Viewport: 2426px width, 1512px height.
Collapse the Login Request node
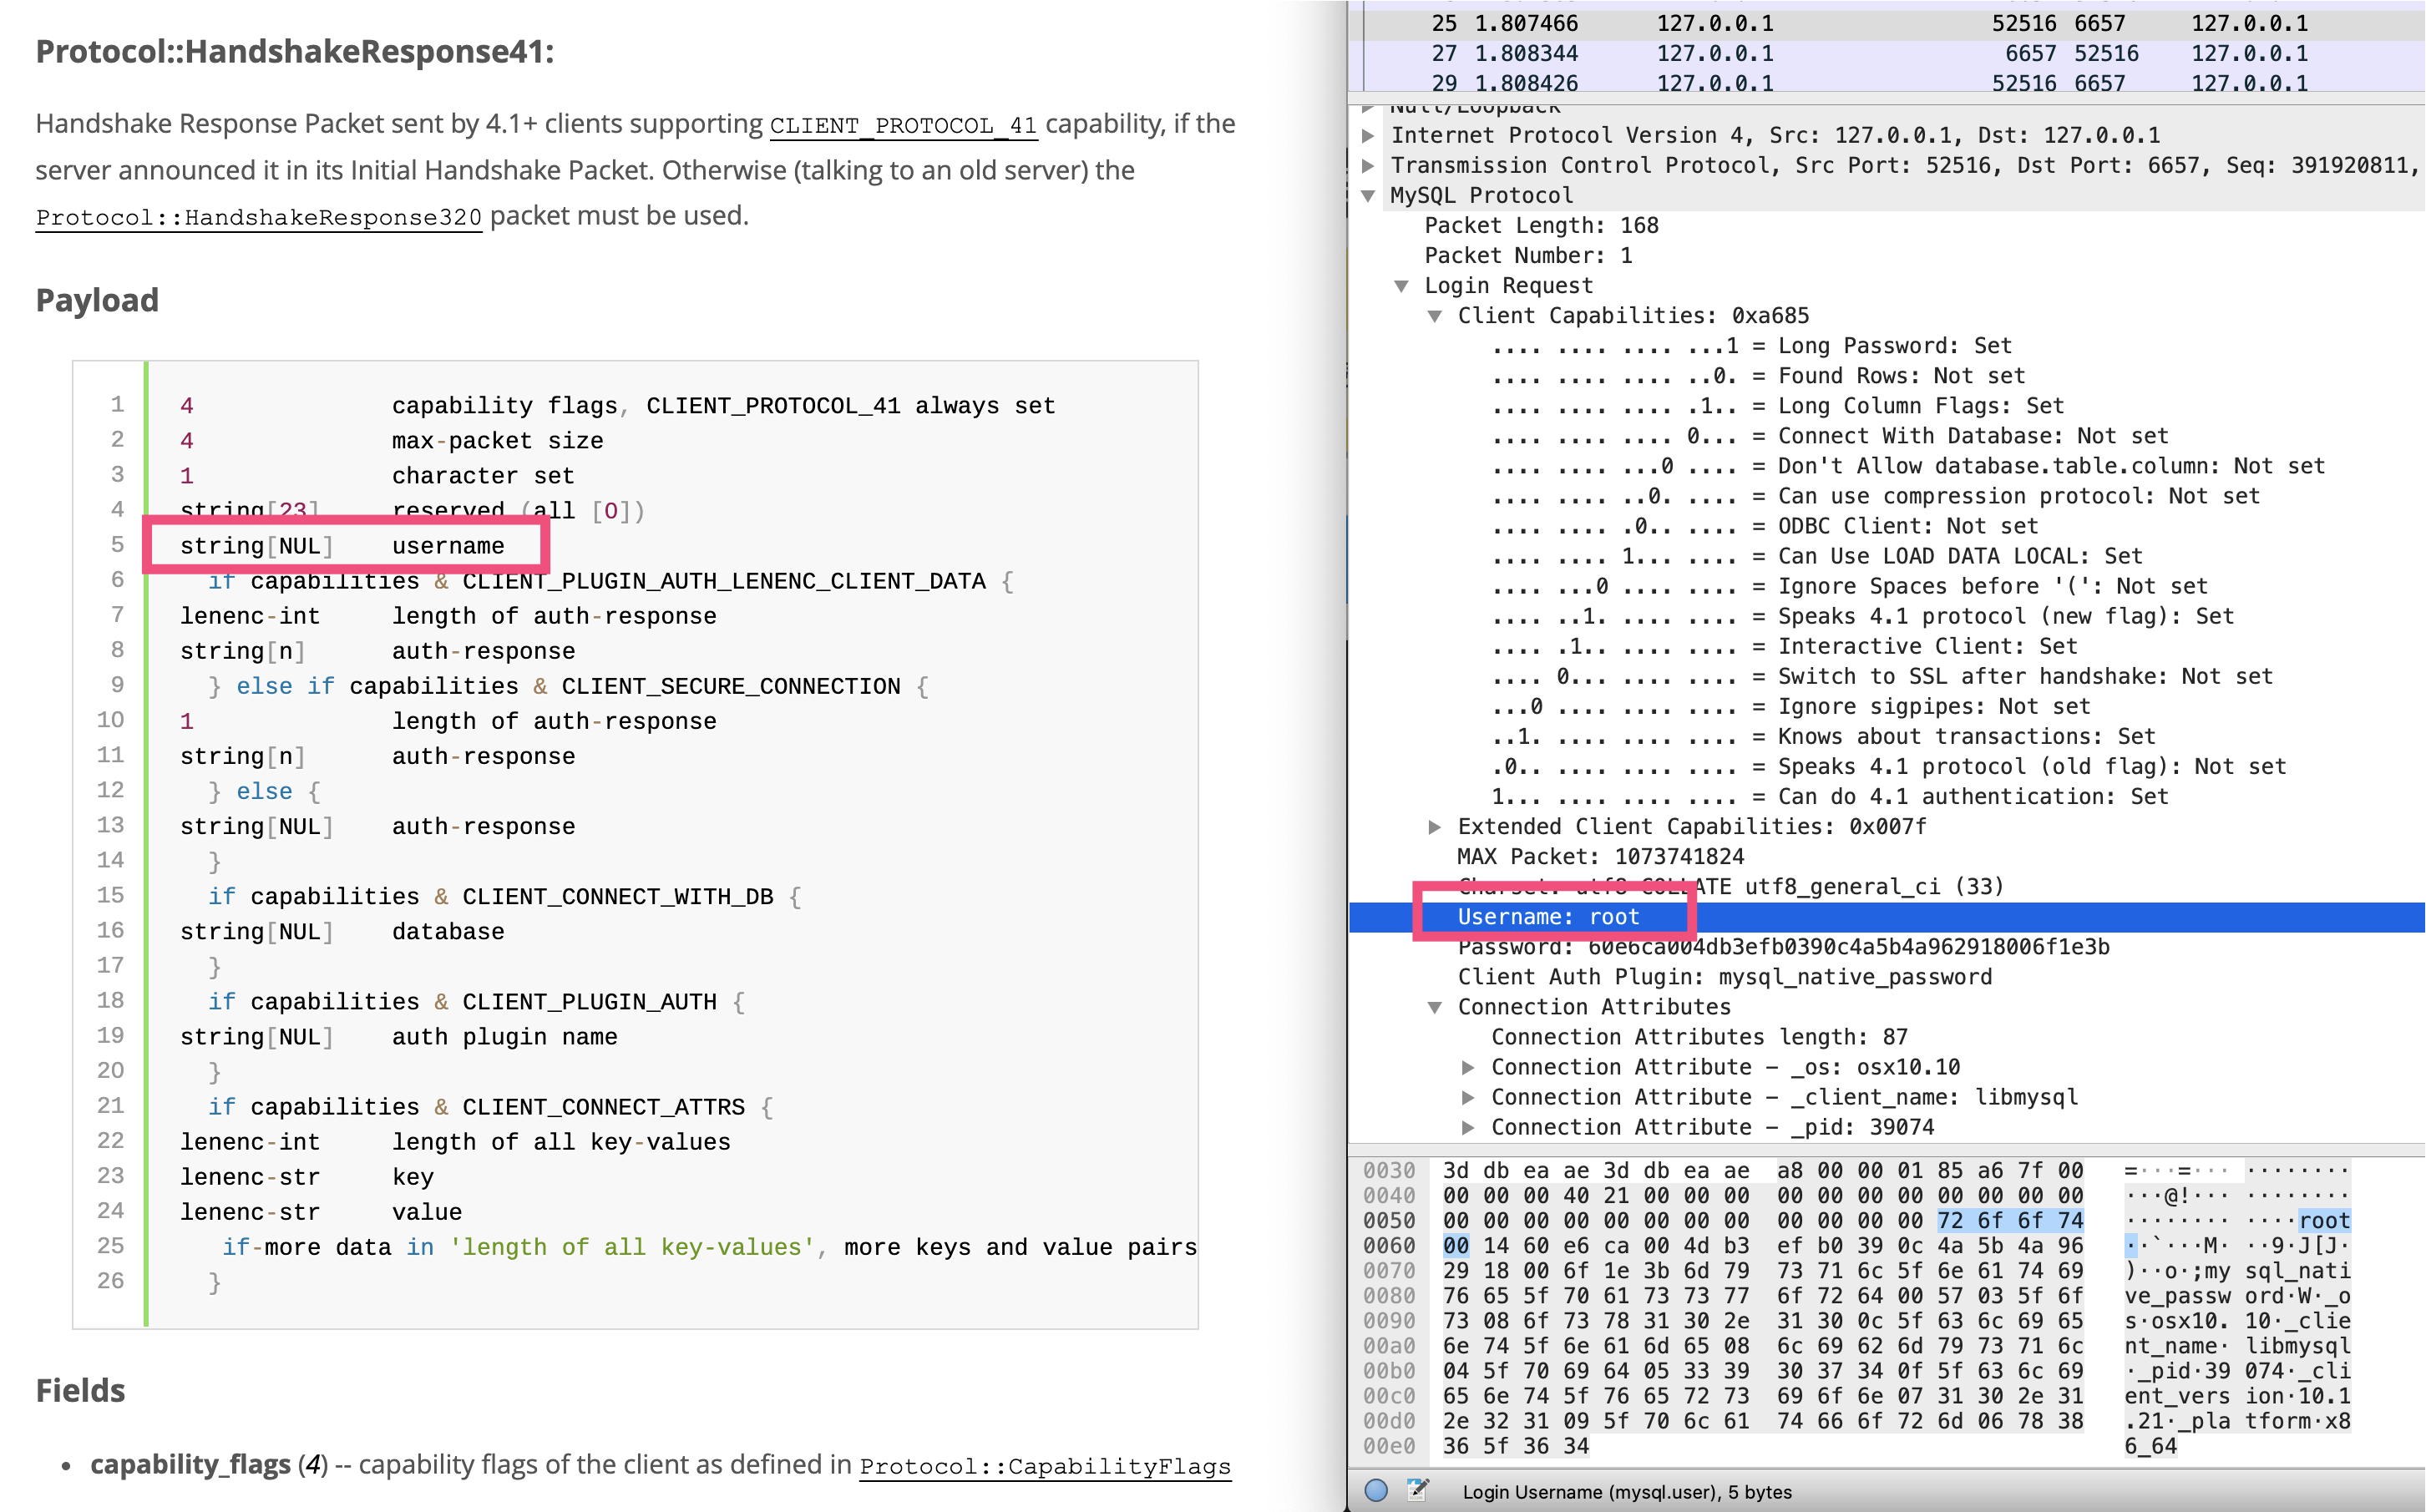1402,286
